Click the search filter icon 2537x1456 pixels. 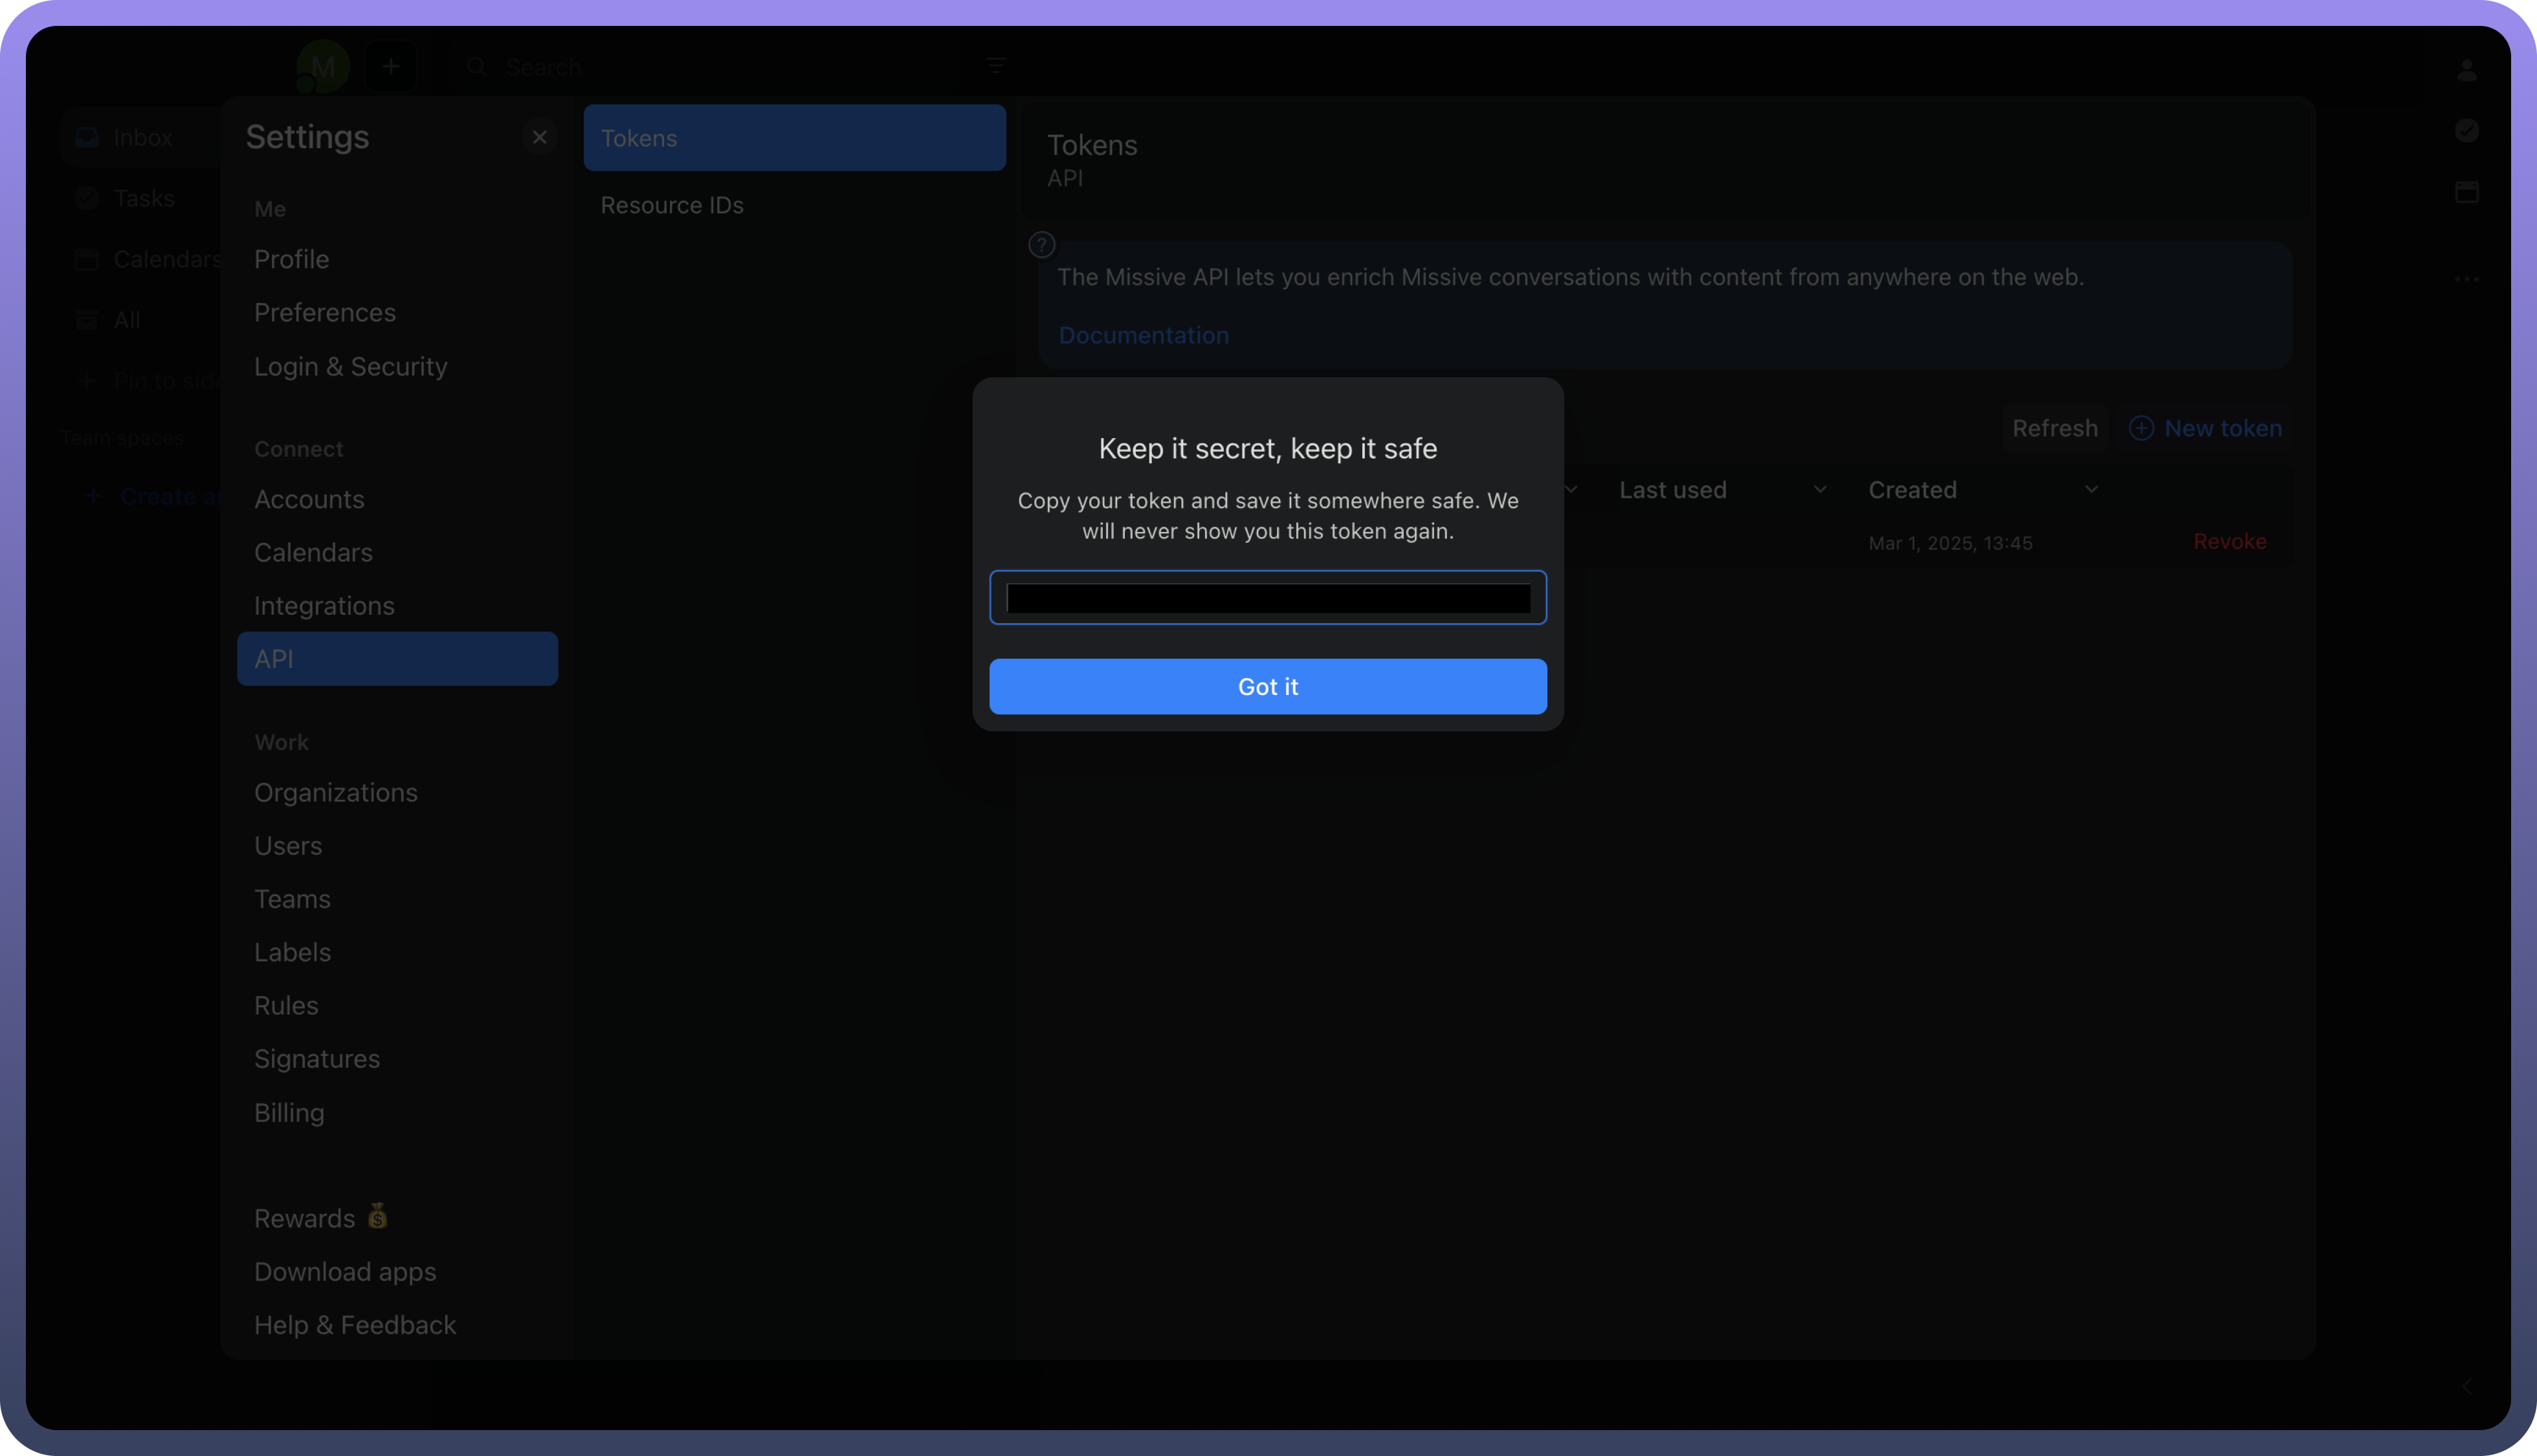995,67
